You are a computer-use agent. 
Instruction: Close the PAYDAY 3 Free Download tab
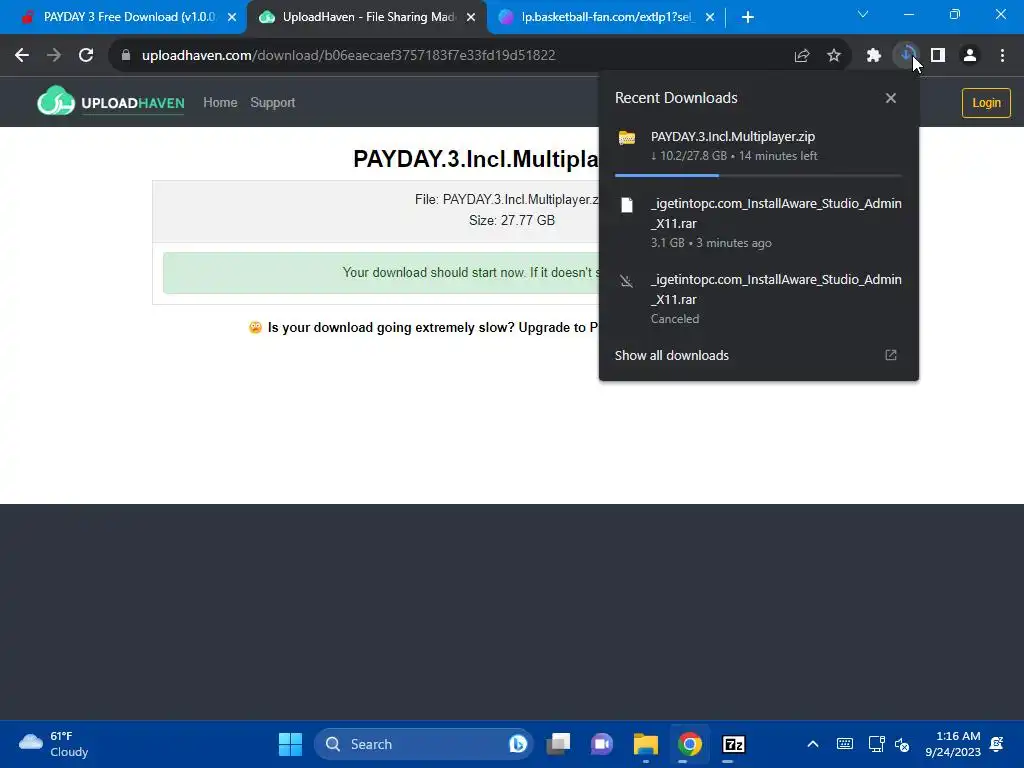pos(232,18)
